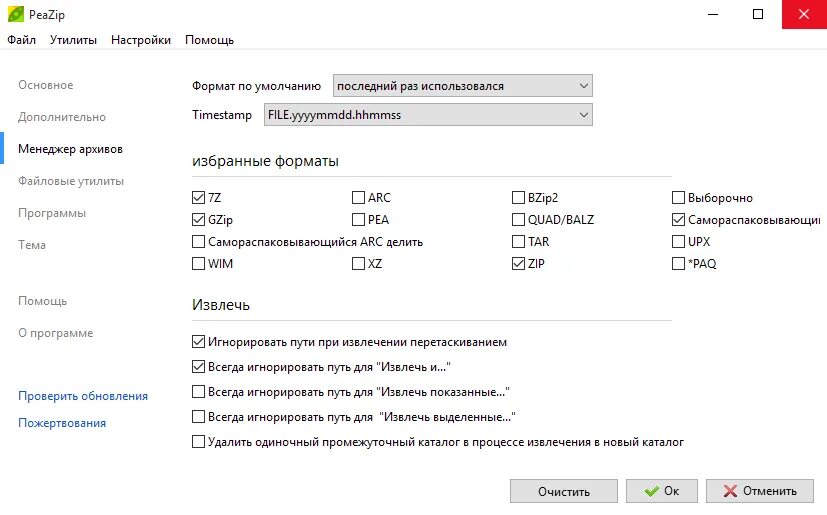Expand the Формат по умолчанию dropdown
Viewport: 827px width, 515px height.
[463, 85]
